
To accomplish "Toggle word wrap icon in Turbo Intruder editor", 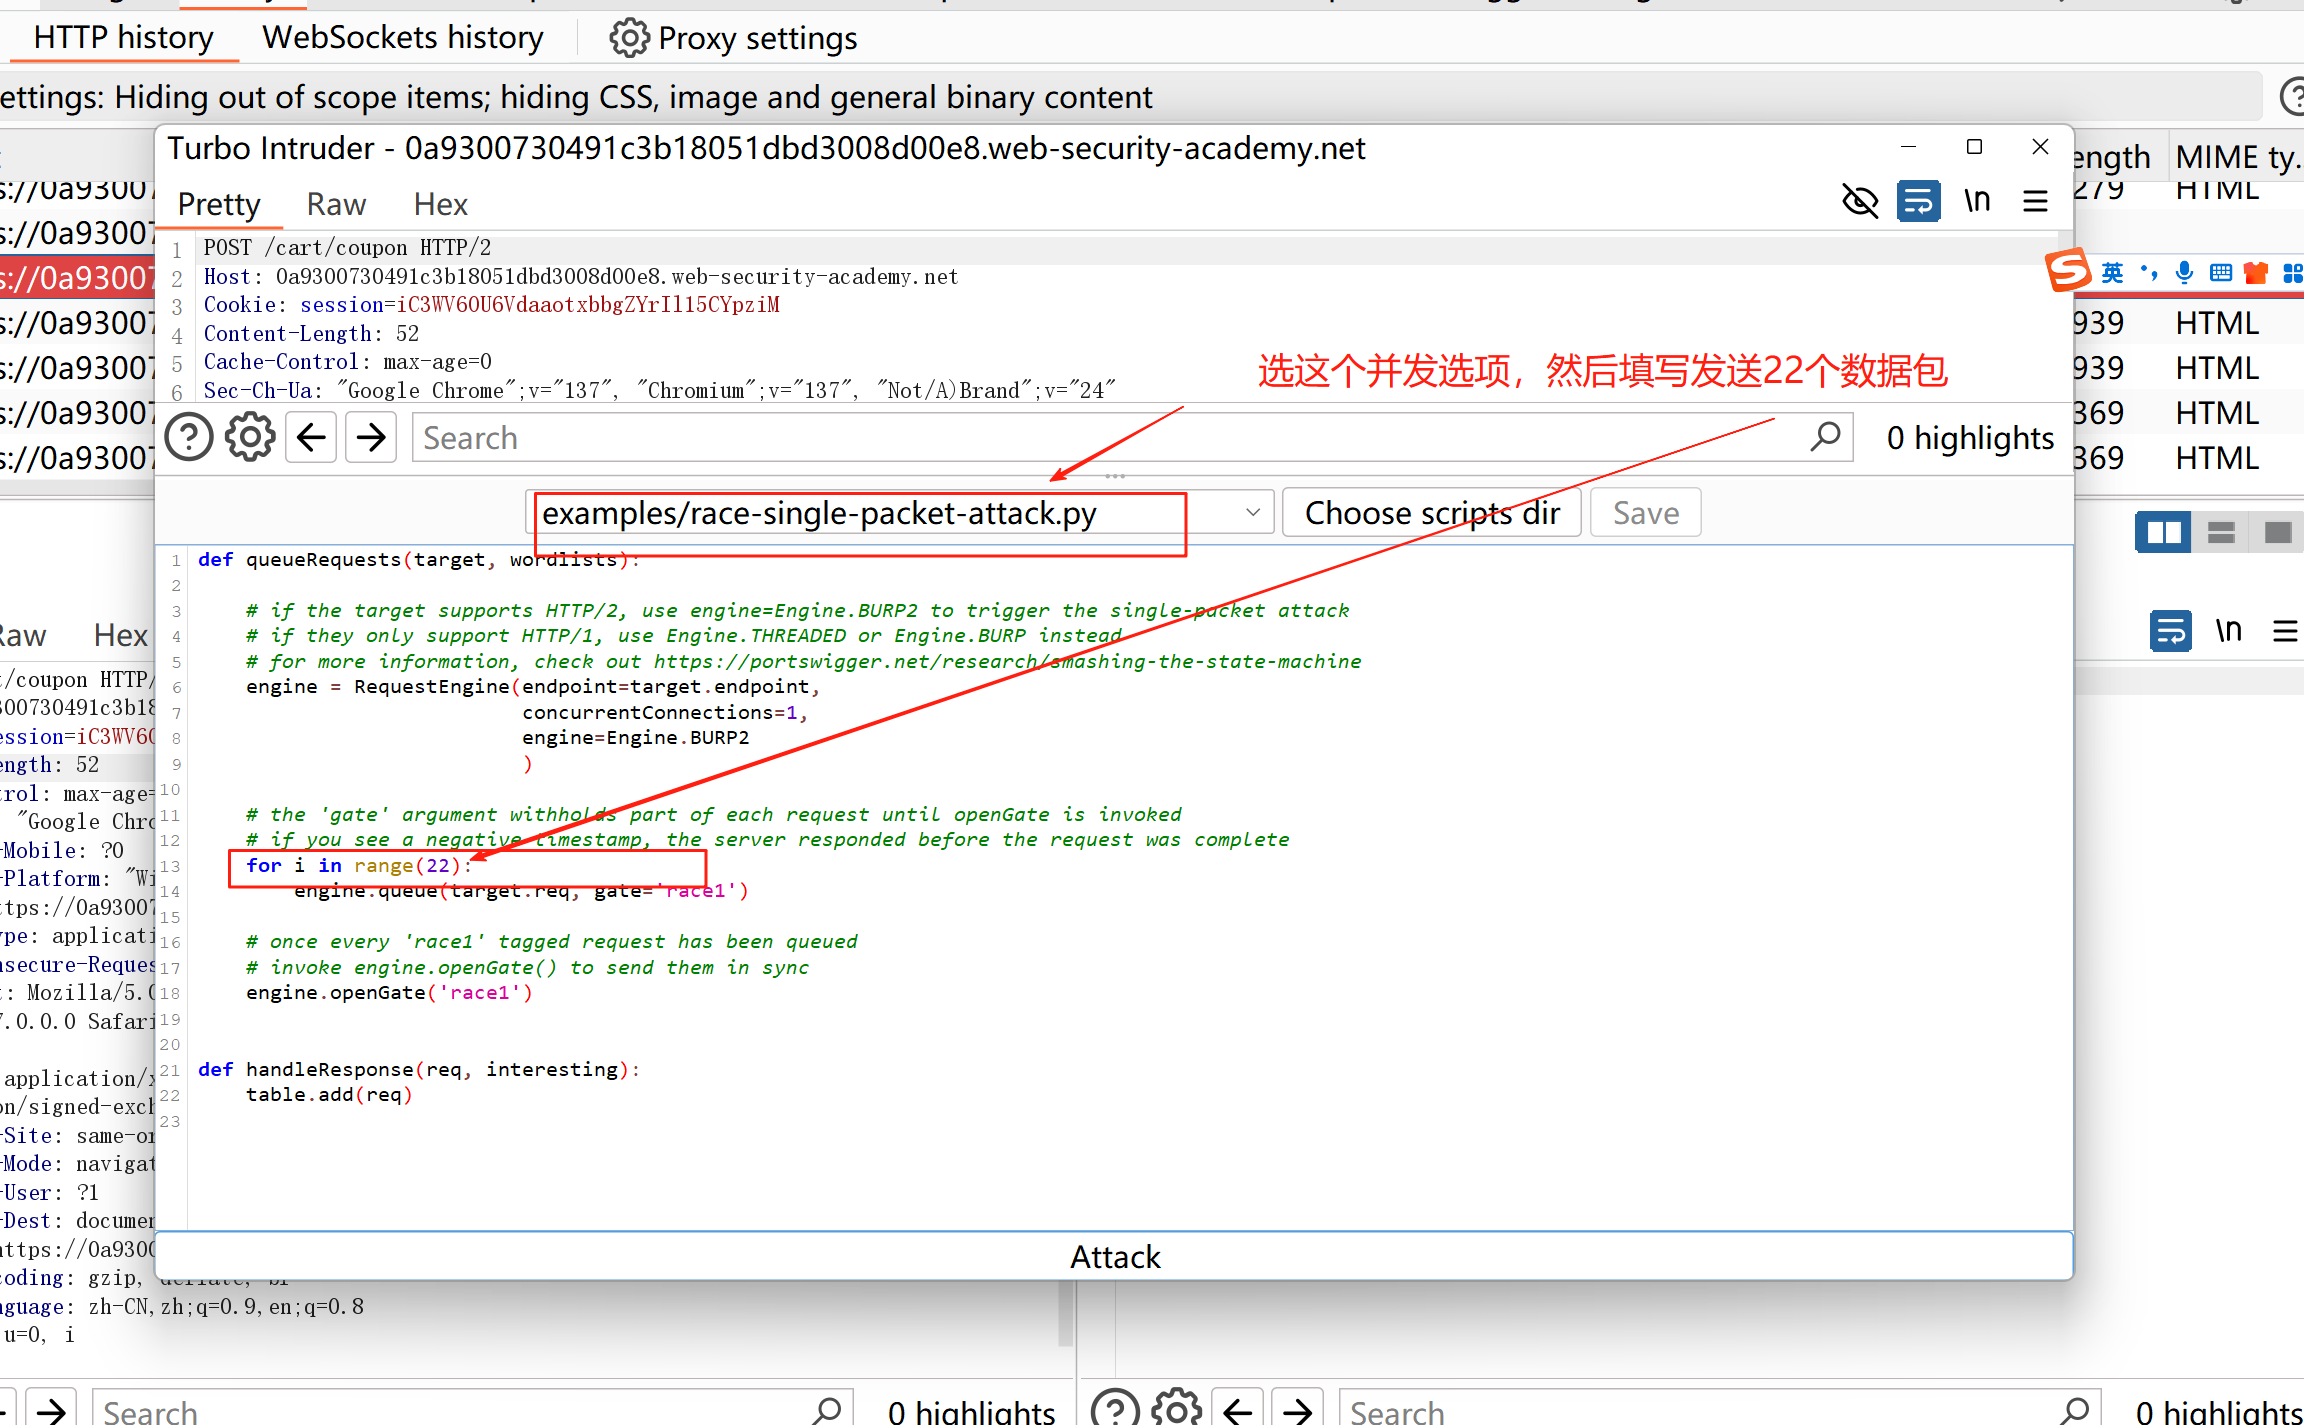I will pos(1918,202).
